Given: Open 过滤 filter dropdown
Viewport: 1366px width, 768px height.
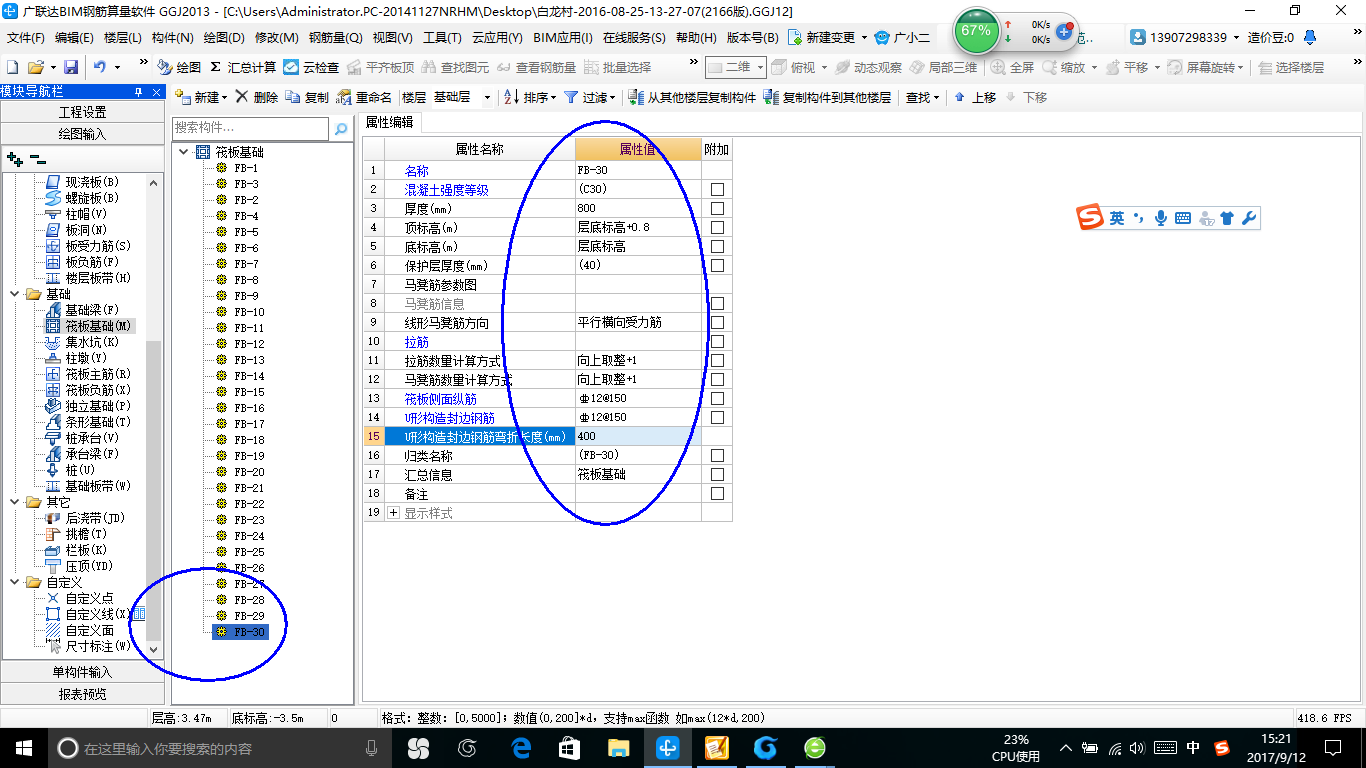Looking at the screenshot, I should [590, 97].
